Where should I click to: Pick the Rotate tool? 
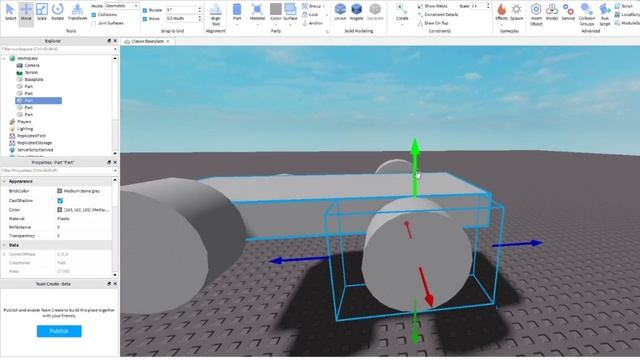click(x=58, y=12)
